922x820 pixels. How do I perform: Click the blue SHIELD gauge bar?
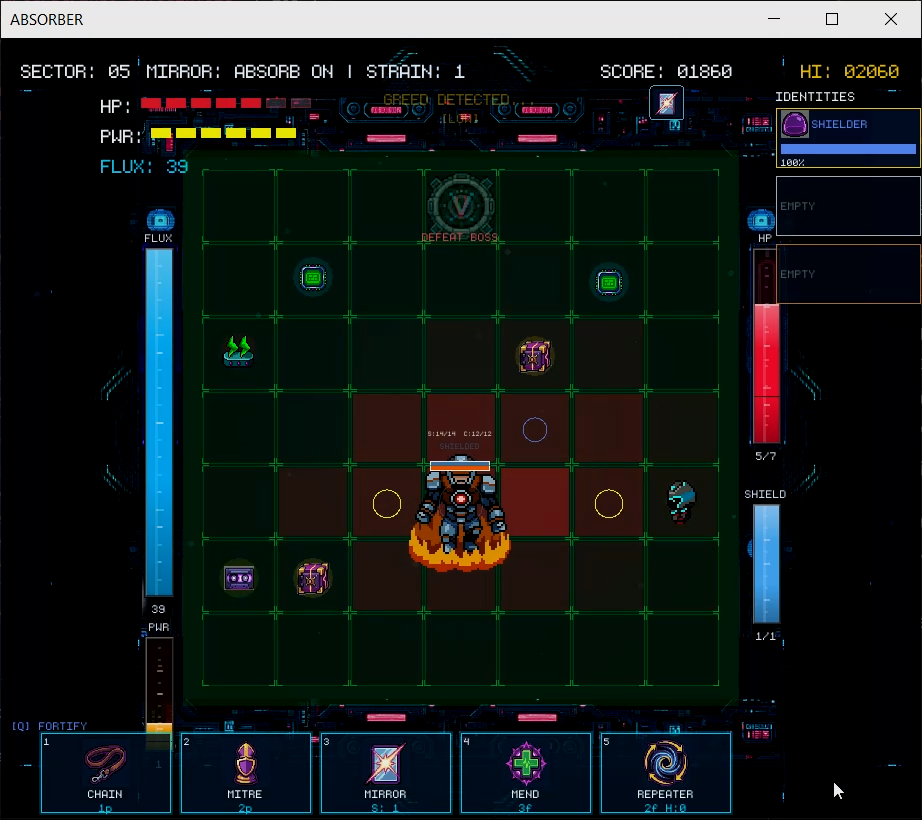click(766, 564)
